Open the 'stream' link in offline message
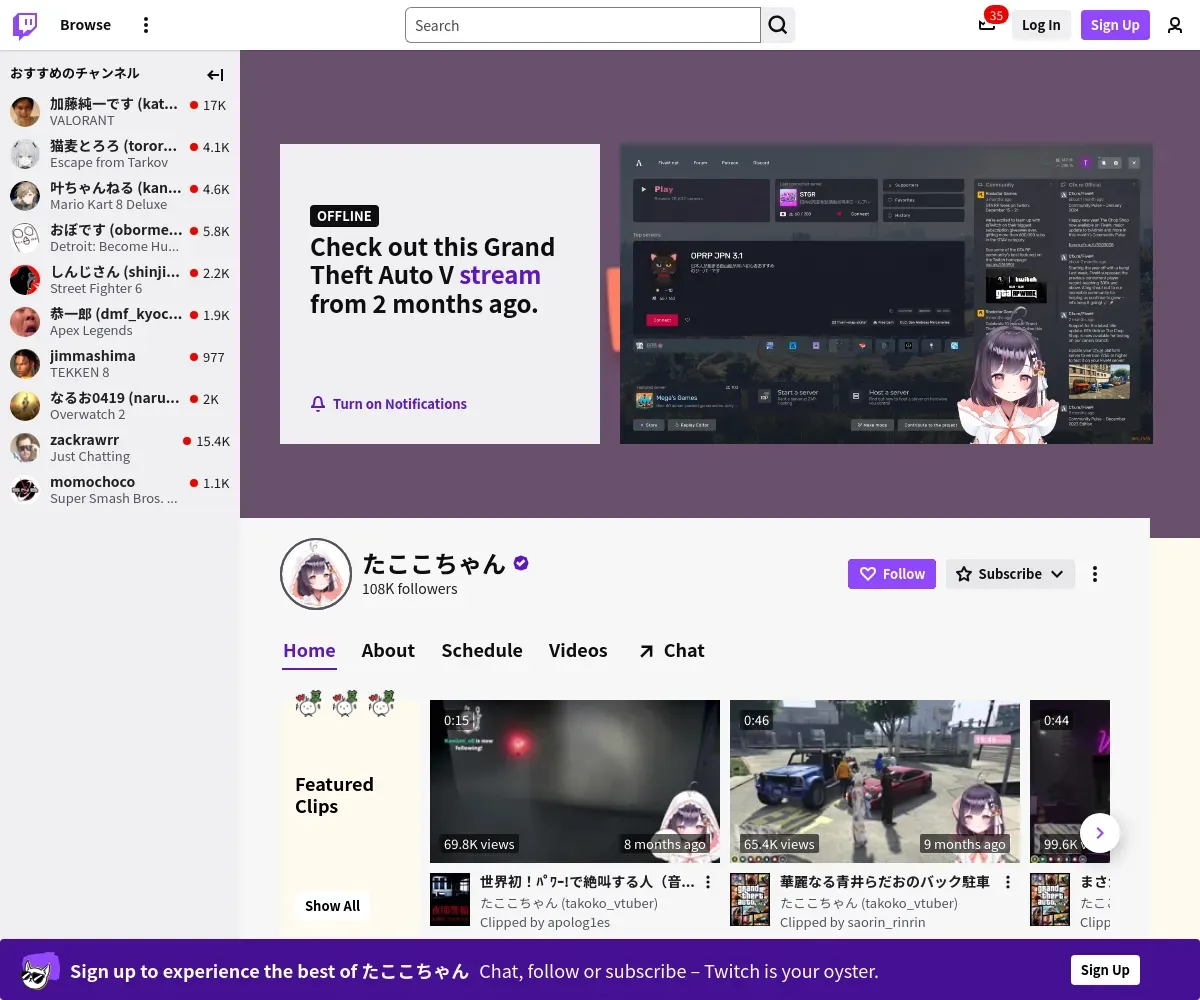 pyautogui.click(x=500, y=275)
